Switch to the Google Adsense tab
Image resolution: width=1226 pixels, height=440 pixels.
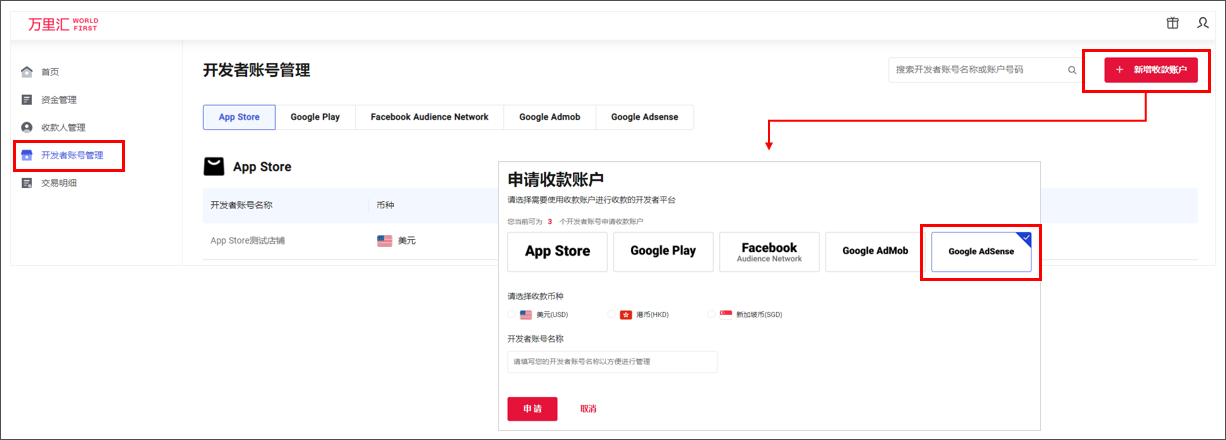point(645,117)
